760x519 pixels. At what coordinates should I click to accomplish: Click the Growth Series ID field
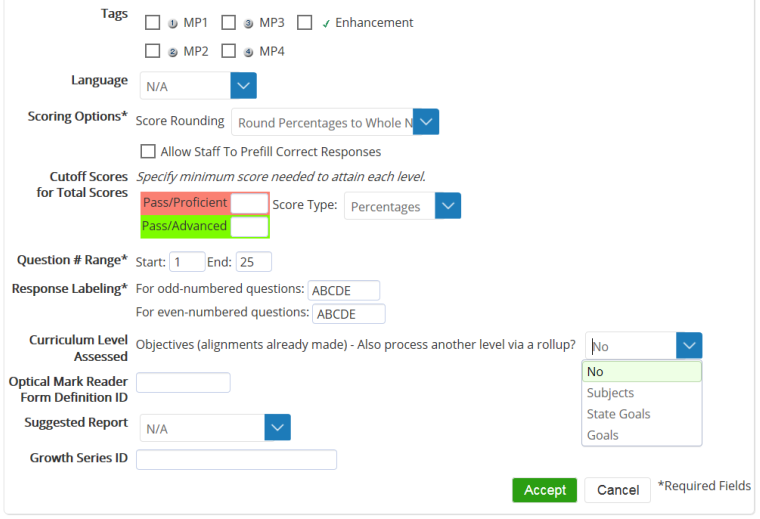236,460
